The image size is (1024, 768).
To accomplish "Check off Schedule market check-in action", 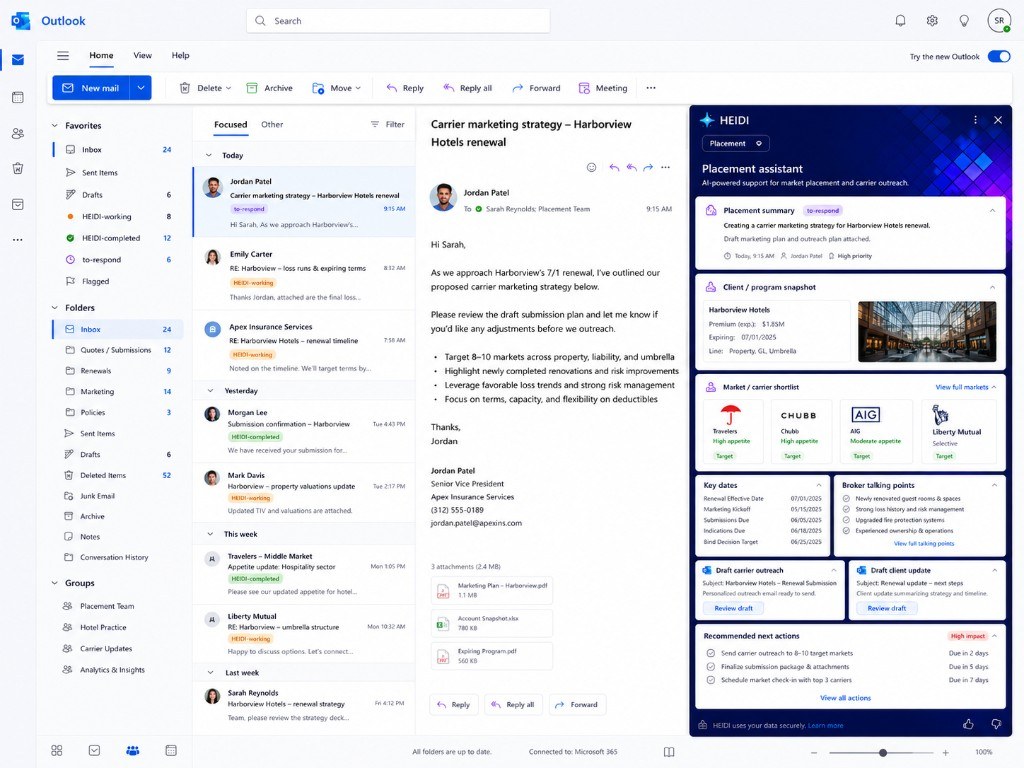I will tap(711, 680).
